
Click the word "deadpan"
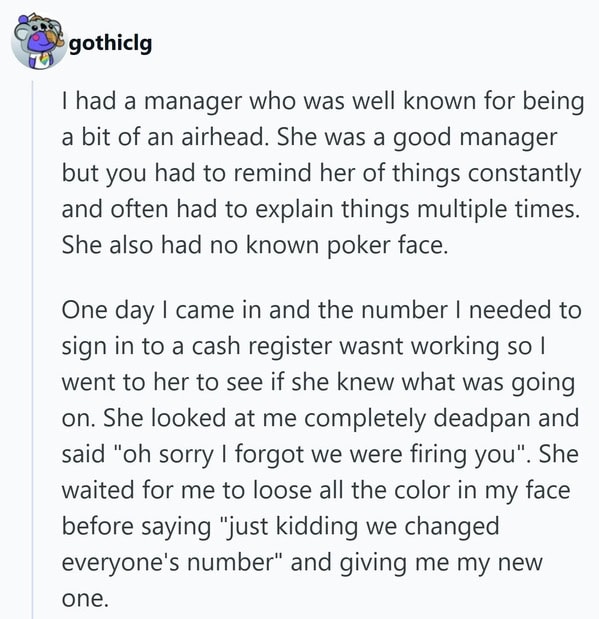482,419
